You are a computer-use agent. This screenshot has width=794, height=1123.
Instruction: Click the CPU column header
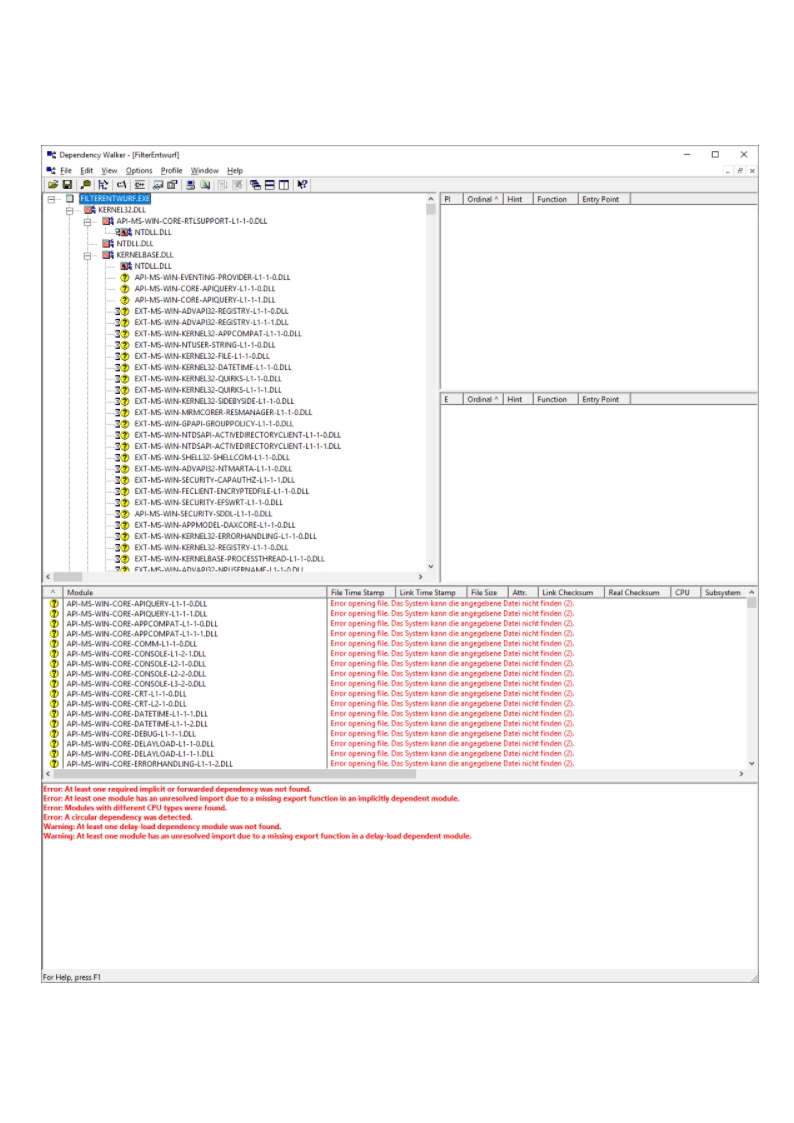(685, 592)
